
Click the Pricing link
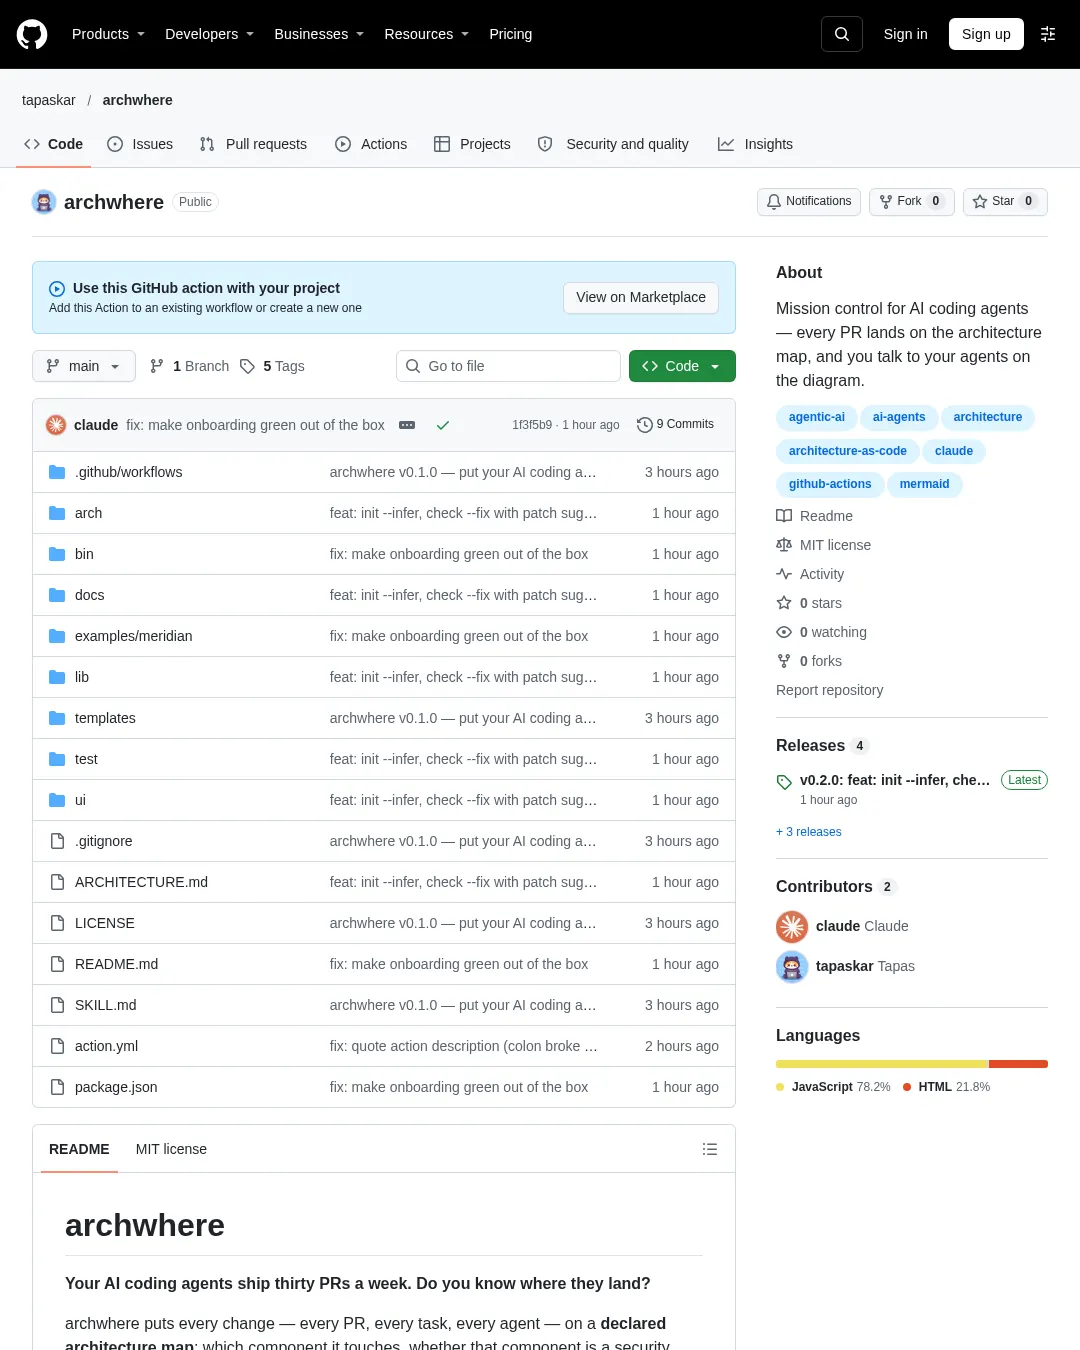510,34
